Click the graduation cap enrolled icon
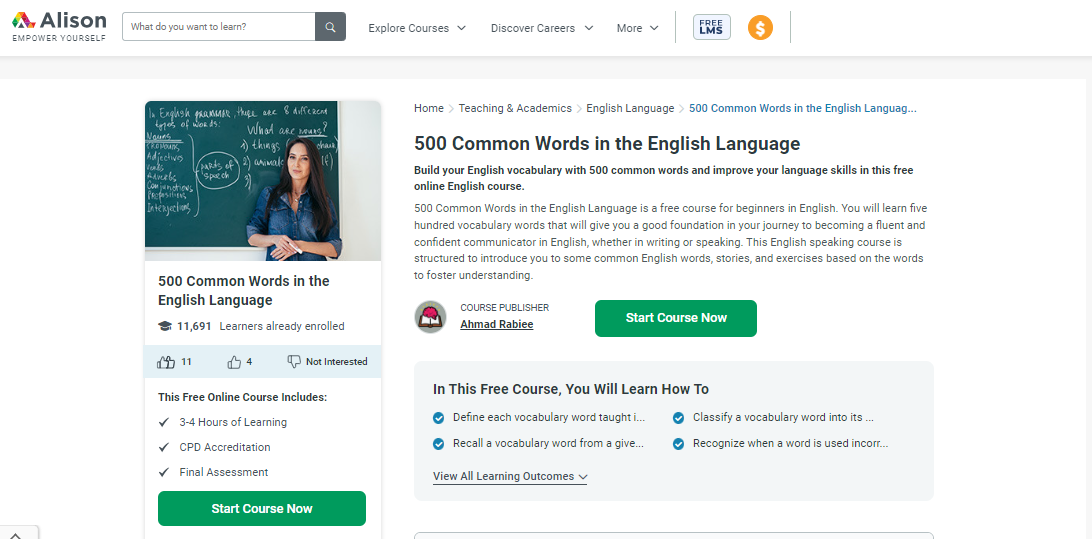Image resolution: width=1092 pixels, height=539 pixels. 164,326
